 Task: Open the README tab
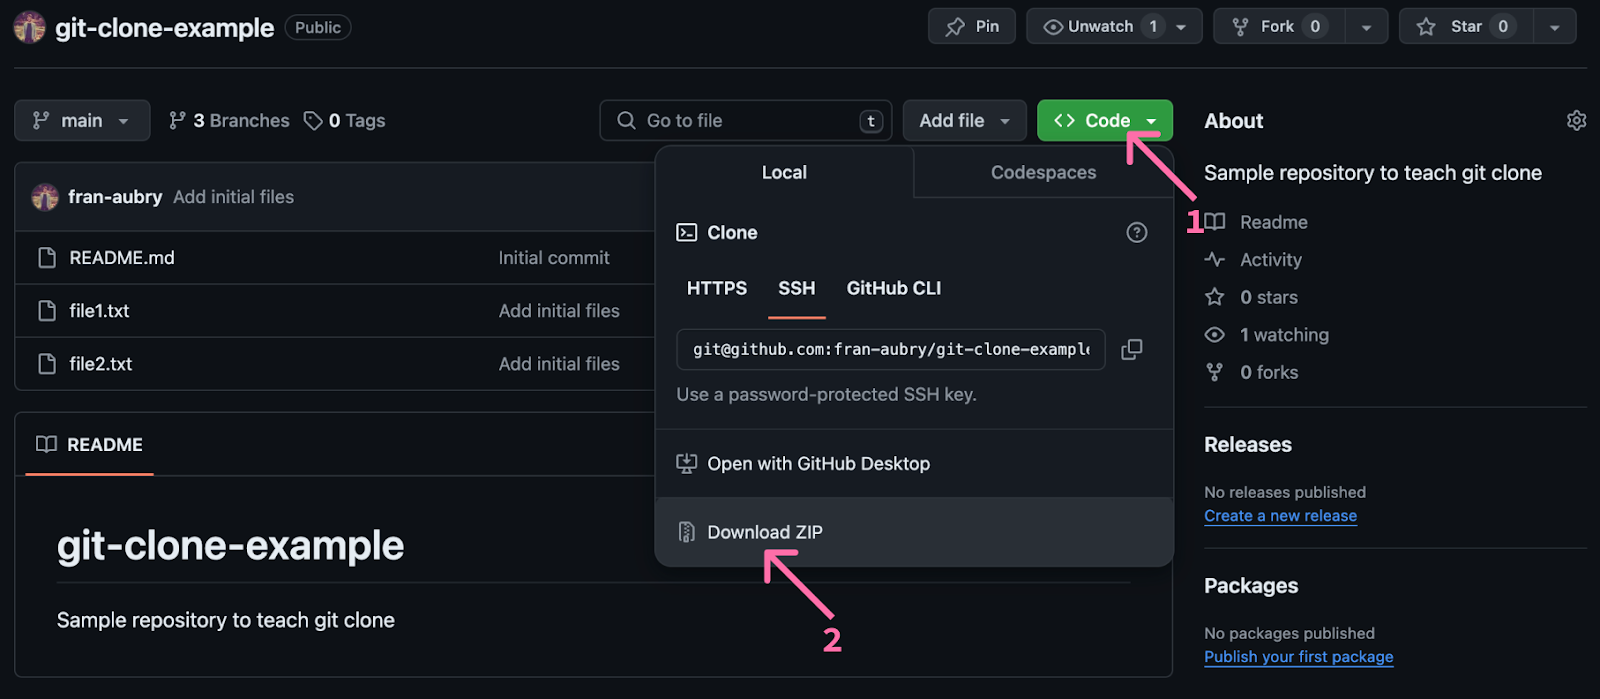[x=90, y=444]
